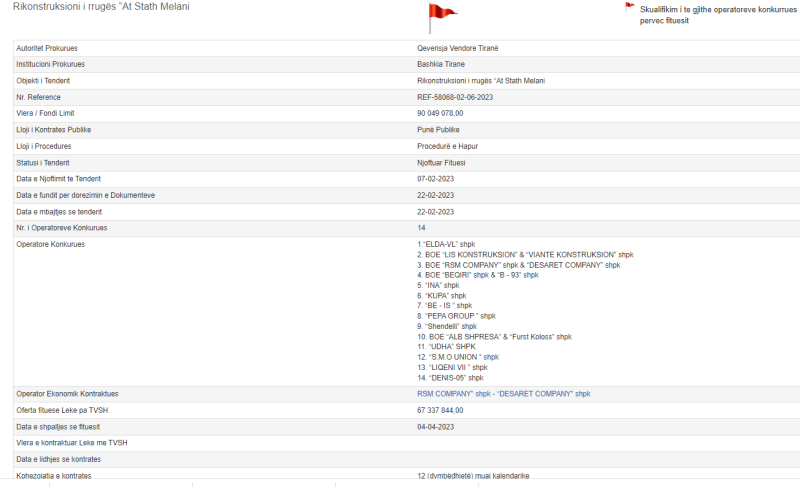Viewport: 800px width, 487px height.
Task: Click the "Operatore Konkurues" row label
Action: tap(51, 244)
